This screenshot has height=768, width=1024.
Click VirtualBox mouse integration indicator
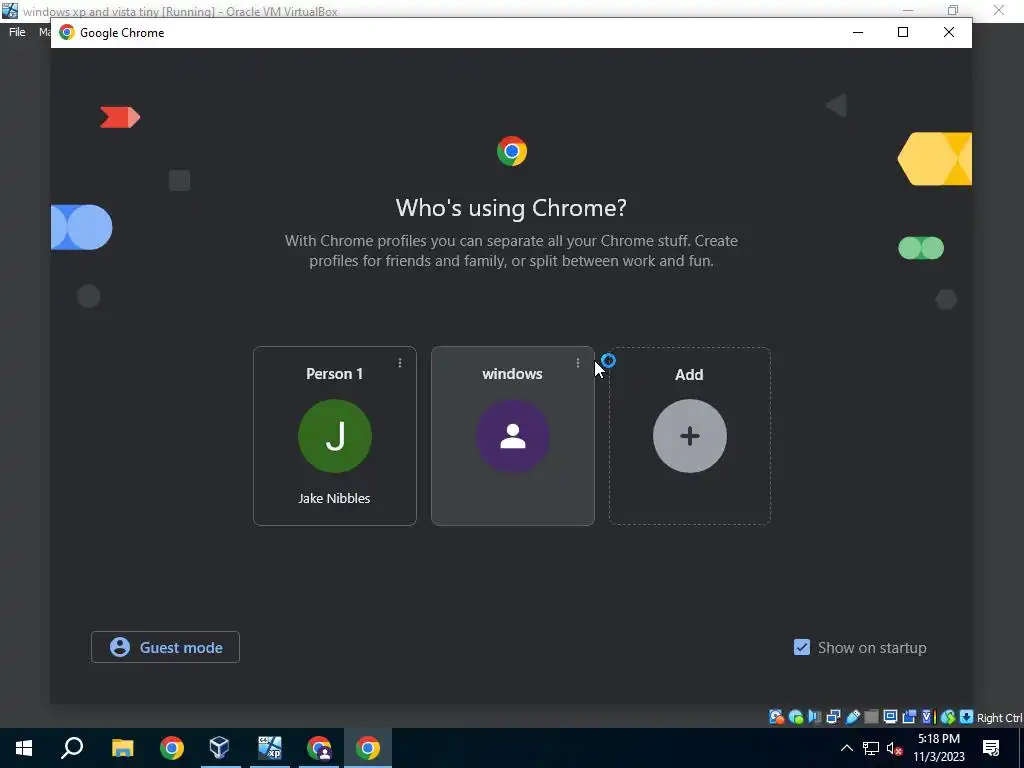click(x=948, y=717)
